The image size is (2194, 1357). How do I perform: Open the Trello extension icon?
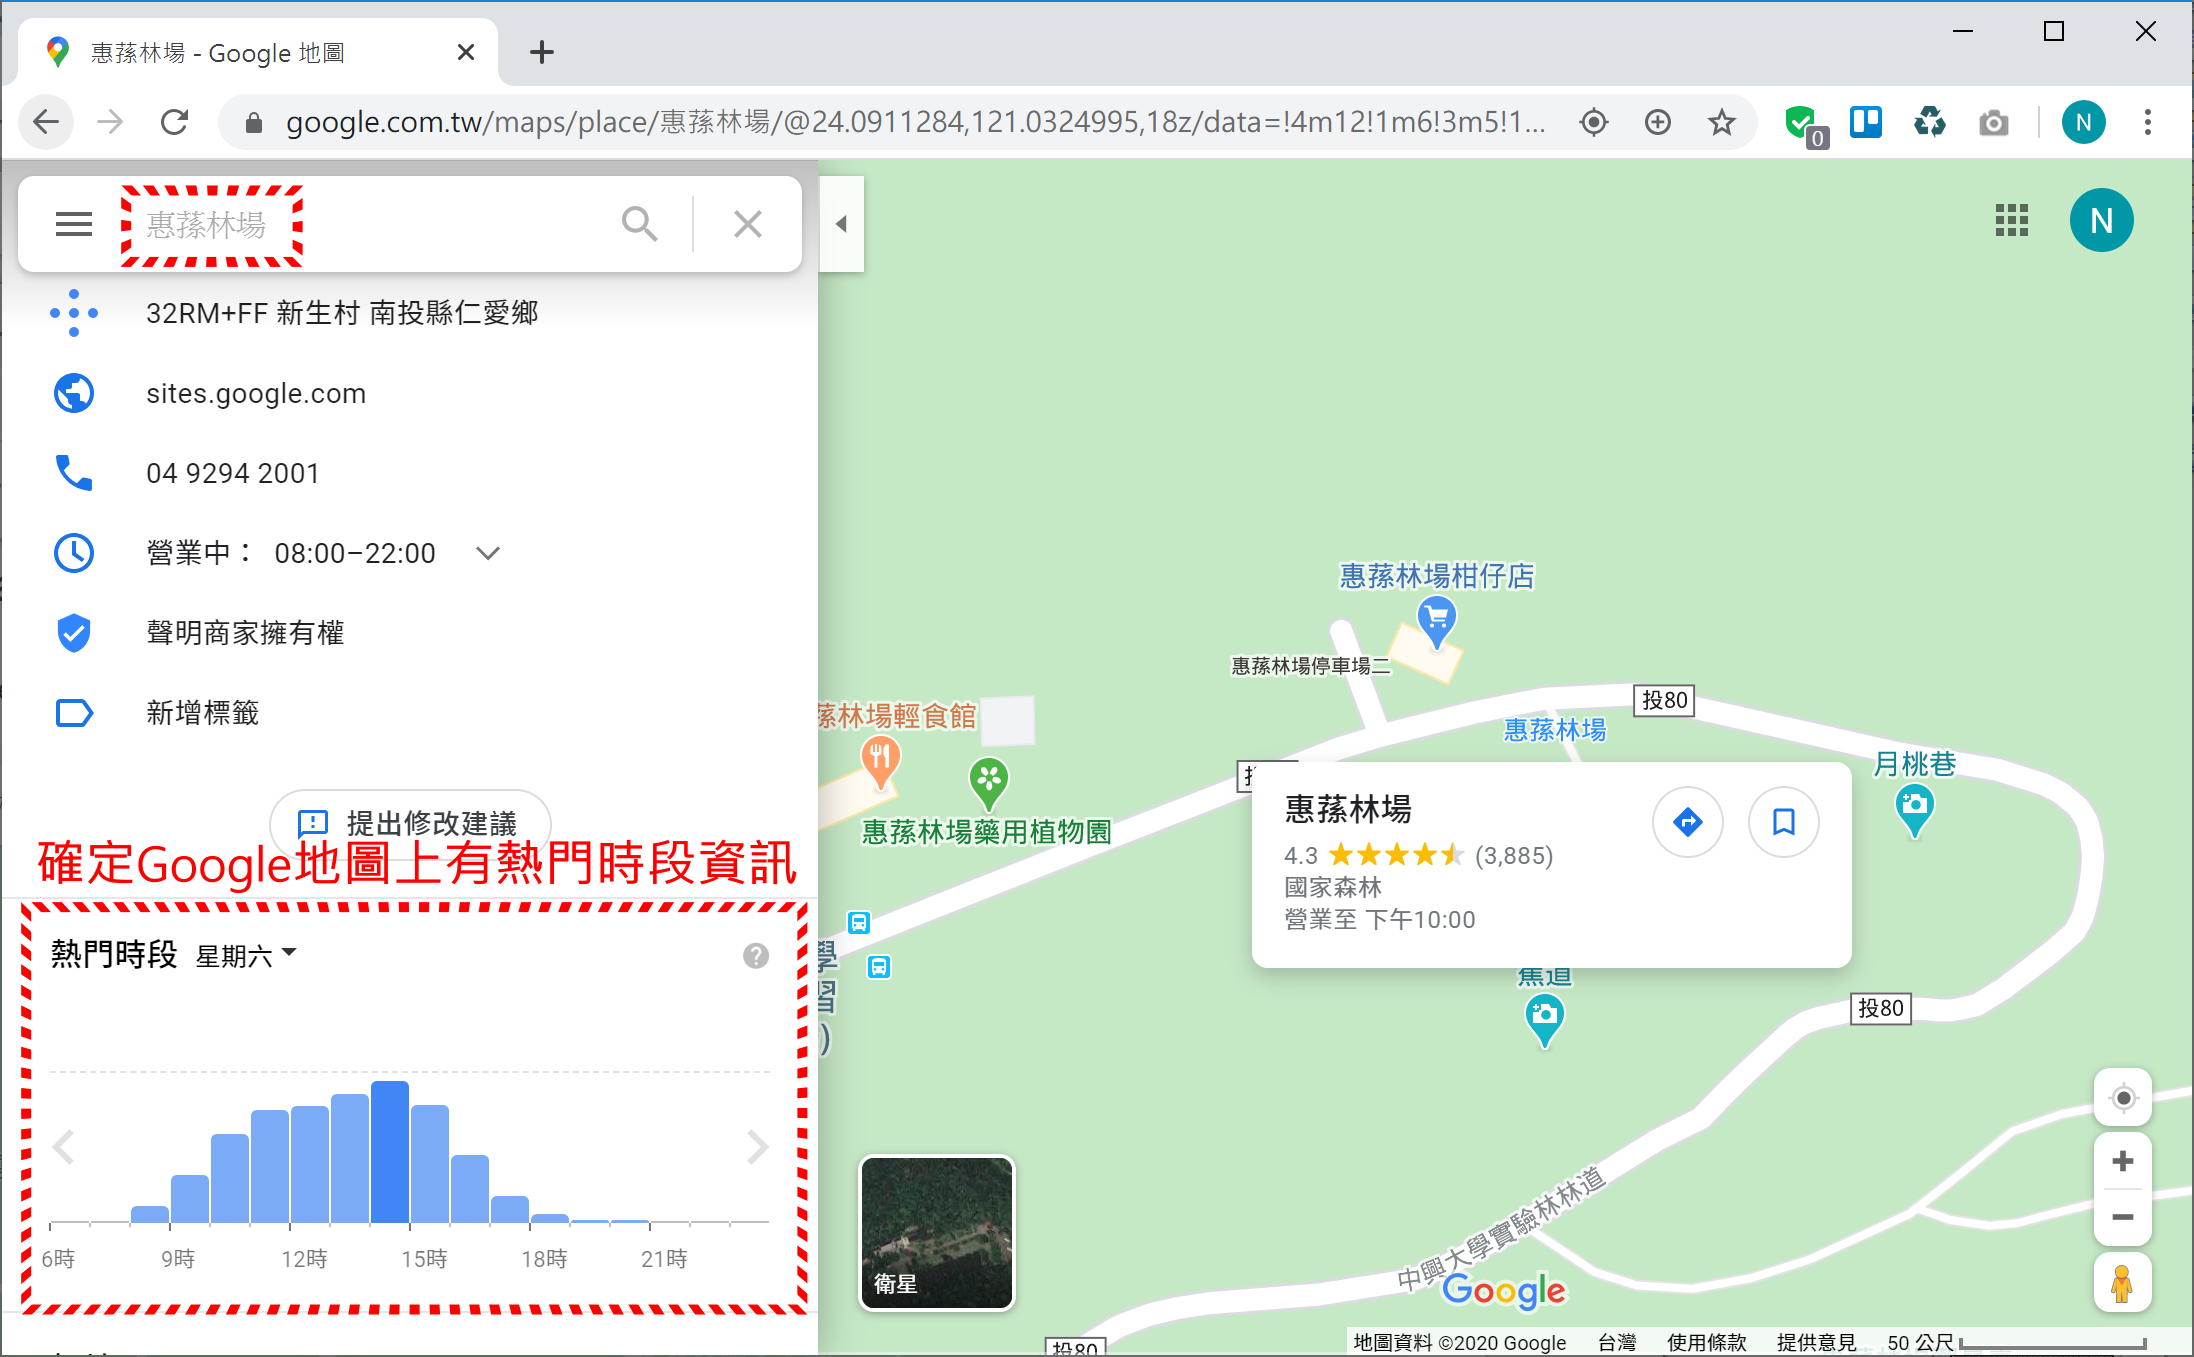(1866, 122)
